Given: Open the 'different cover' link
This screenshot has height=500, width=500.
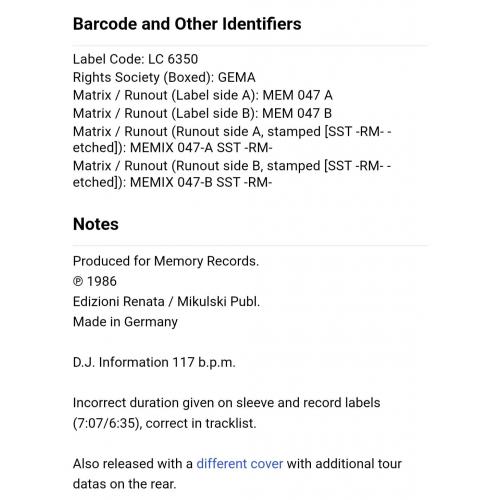Looking at the screenshot, I should pos(240,464).
